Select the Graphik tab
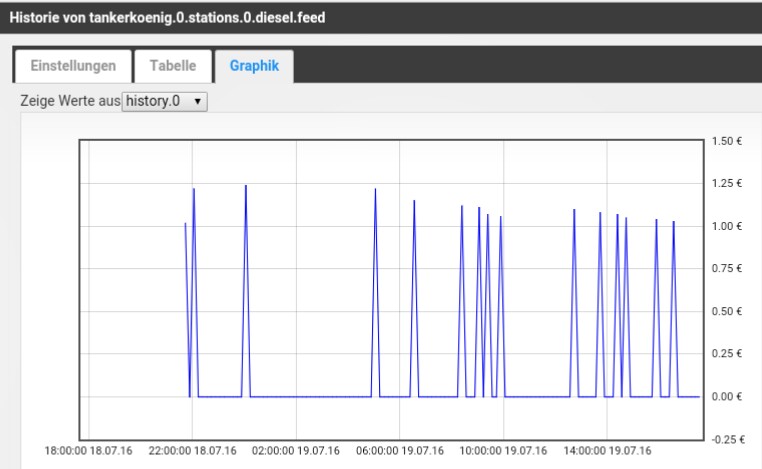The height and width of the screenshot is (469, 762). click(x=254, y=67)
